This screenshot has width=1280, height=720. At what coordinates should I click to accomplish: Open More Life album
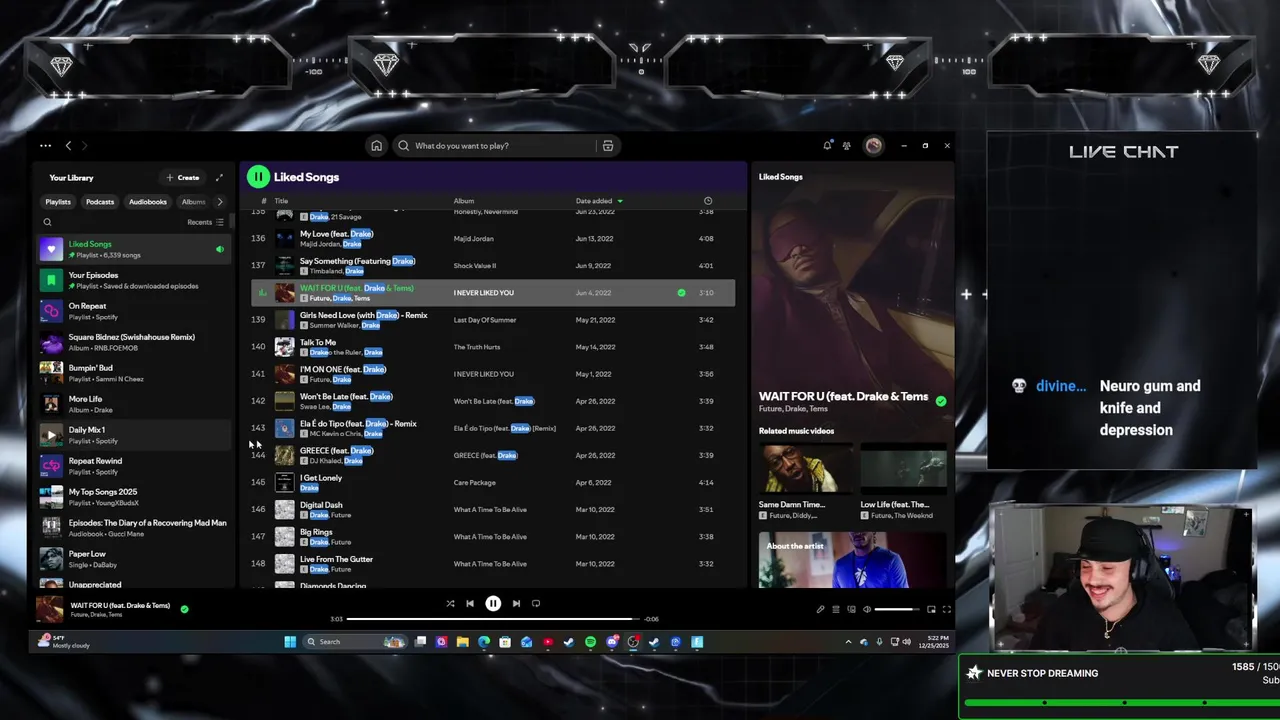pos(134,404)
